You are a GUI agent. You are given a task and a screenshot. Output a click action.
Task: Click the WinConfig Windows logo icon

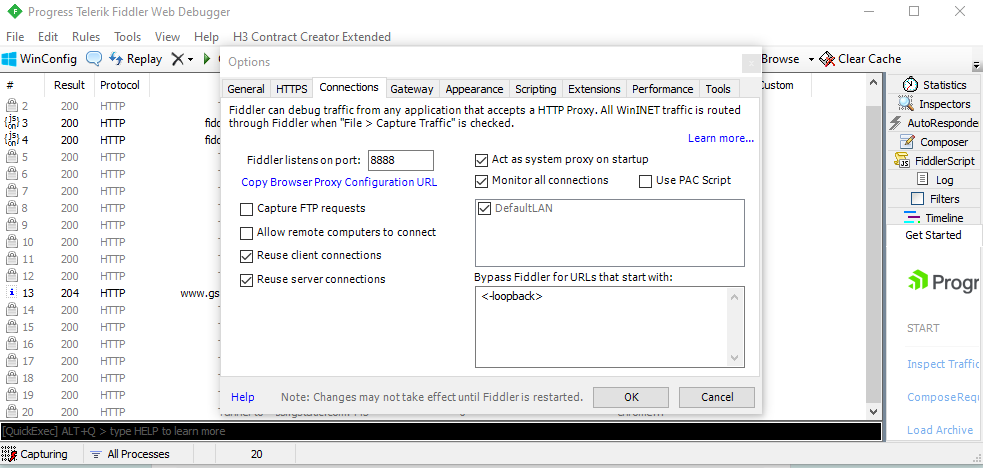click(x=10, y=59)
